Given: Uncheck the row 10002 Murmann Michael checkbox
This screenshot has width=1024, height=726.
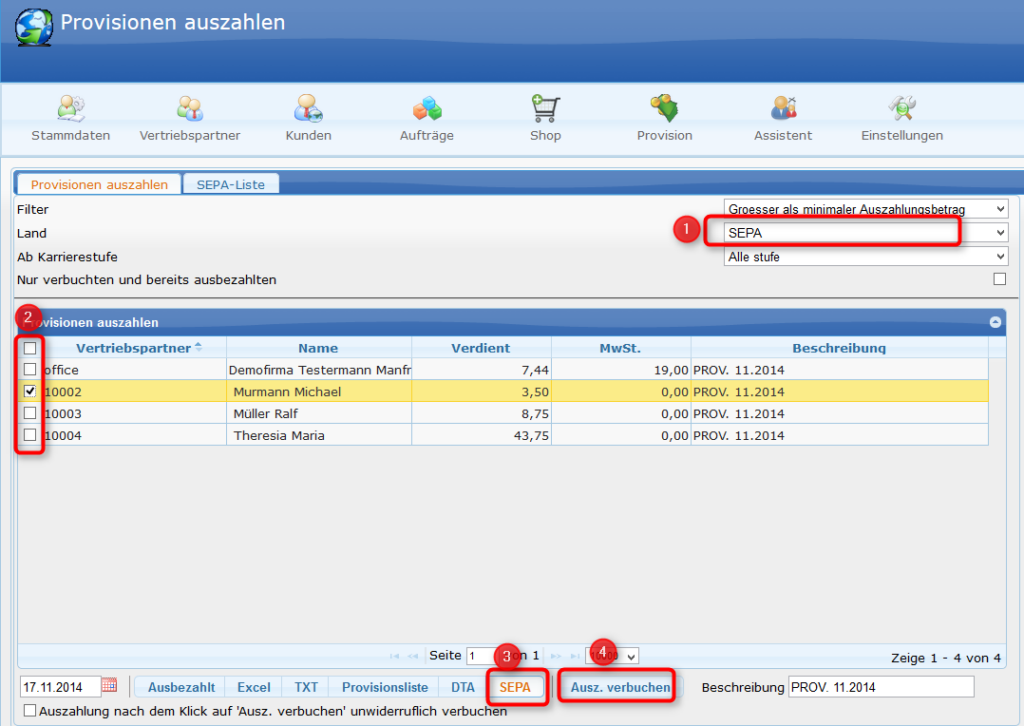Looking at the screenshot, I should (x=30, y=391).
